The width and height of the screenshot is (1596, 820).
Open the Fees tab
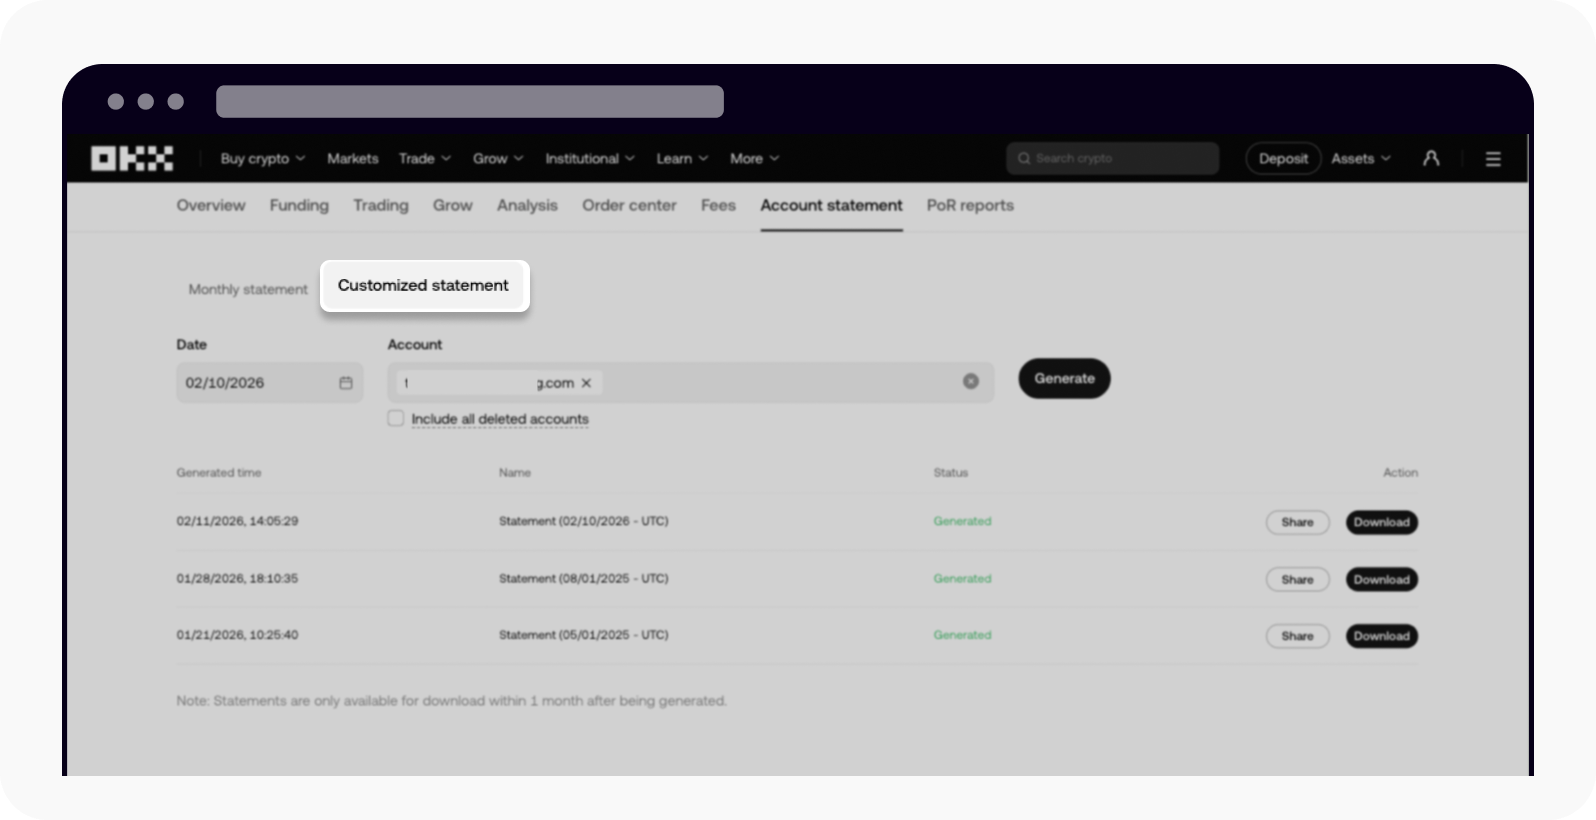[718, 205]
